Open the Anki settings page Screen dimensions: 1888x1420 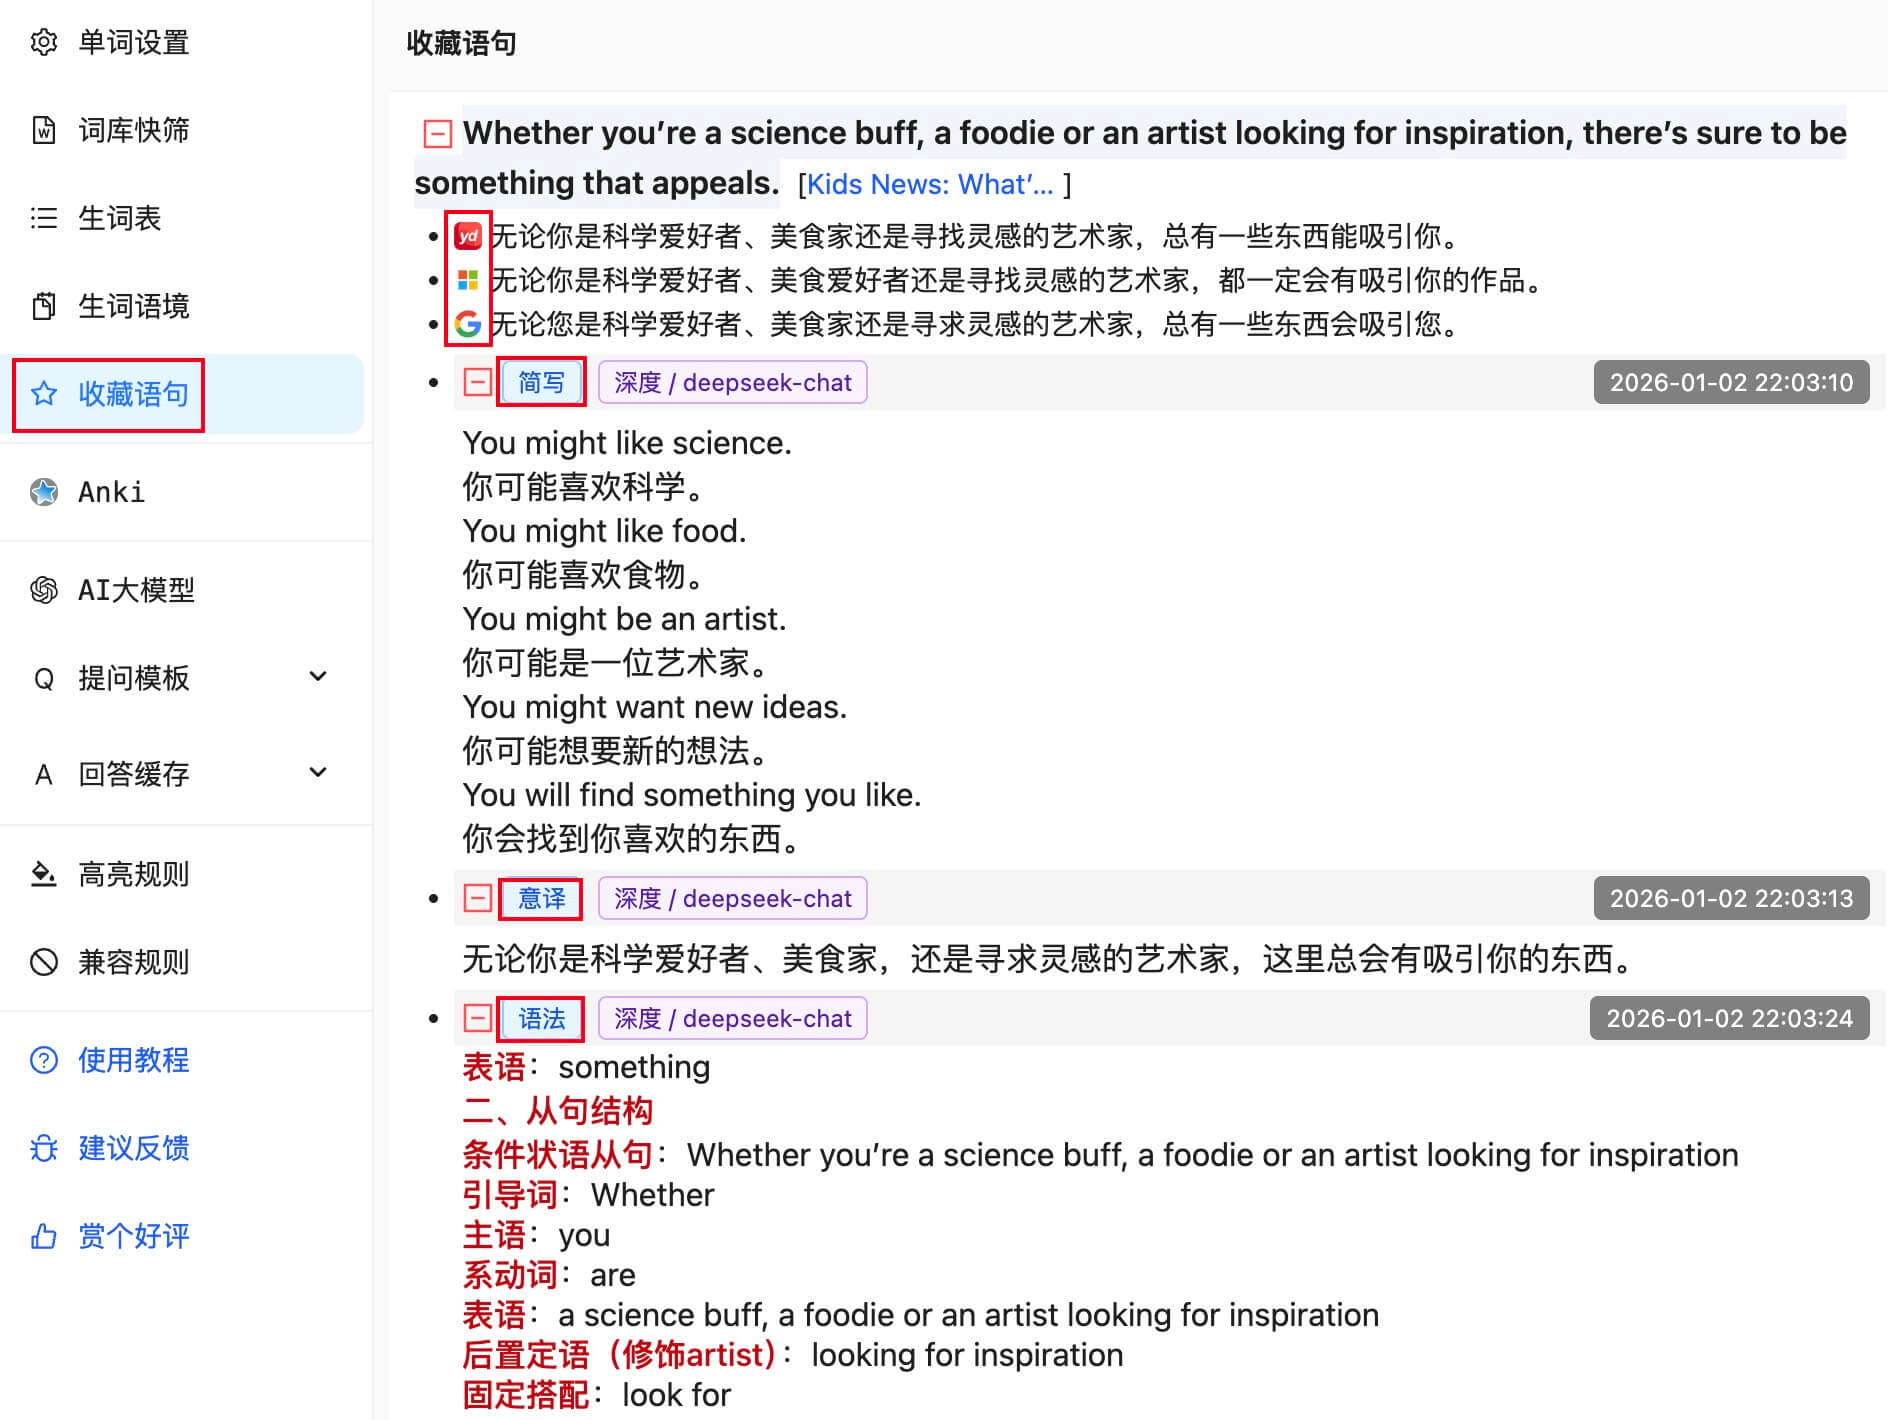click(x=111, y=492)
